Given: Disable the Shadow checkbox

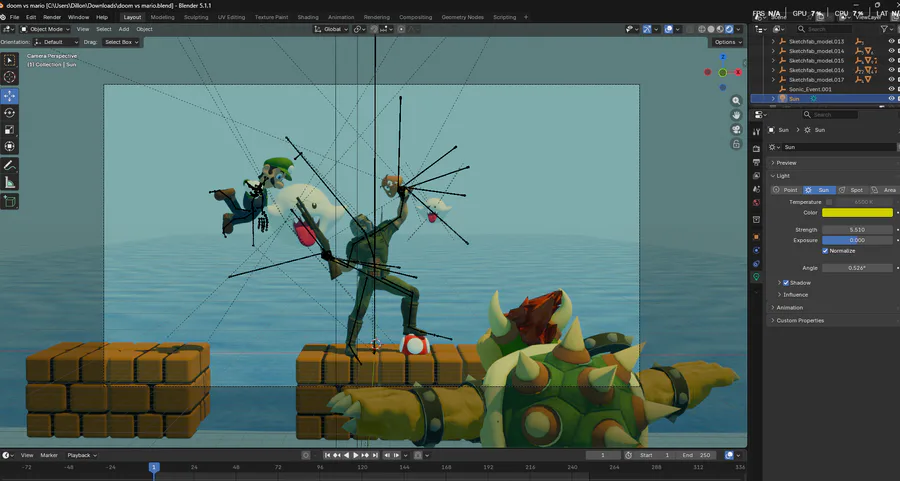Looking at the screenshot, I should click(x=786, y=282).
